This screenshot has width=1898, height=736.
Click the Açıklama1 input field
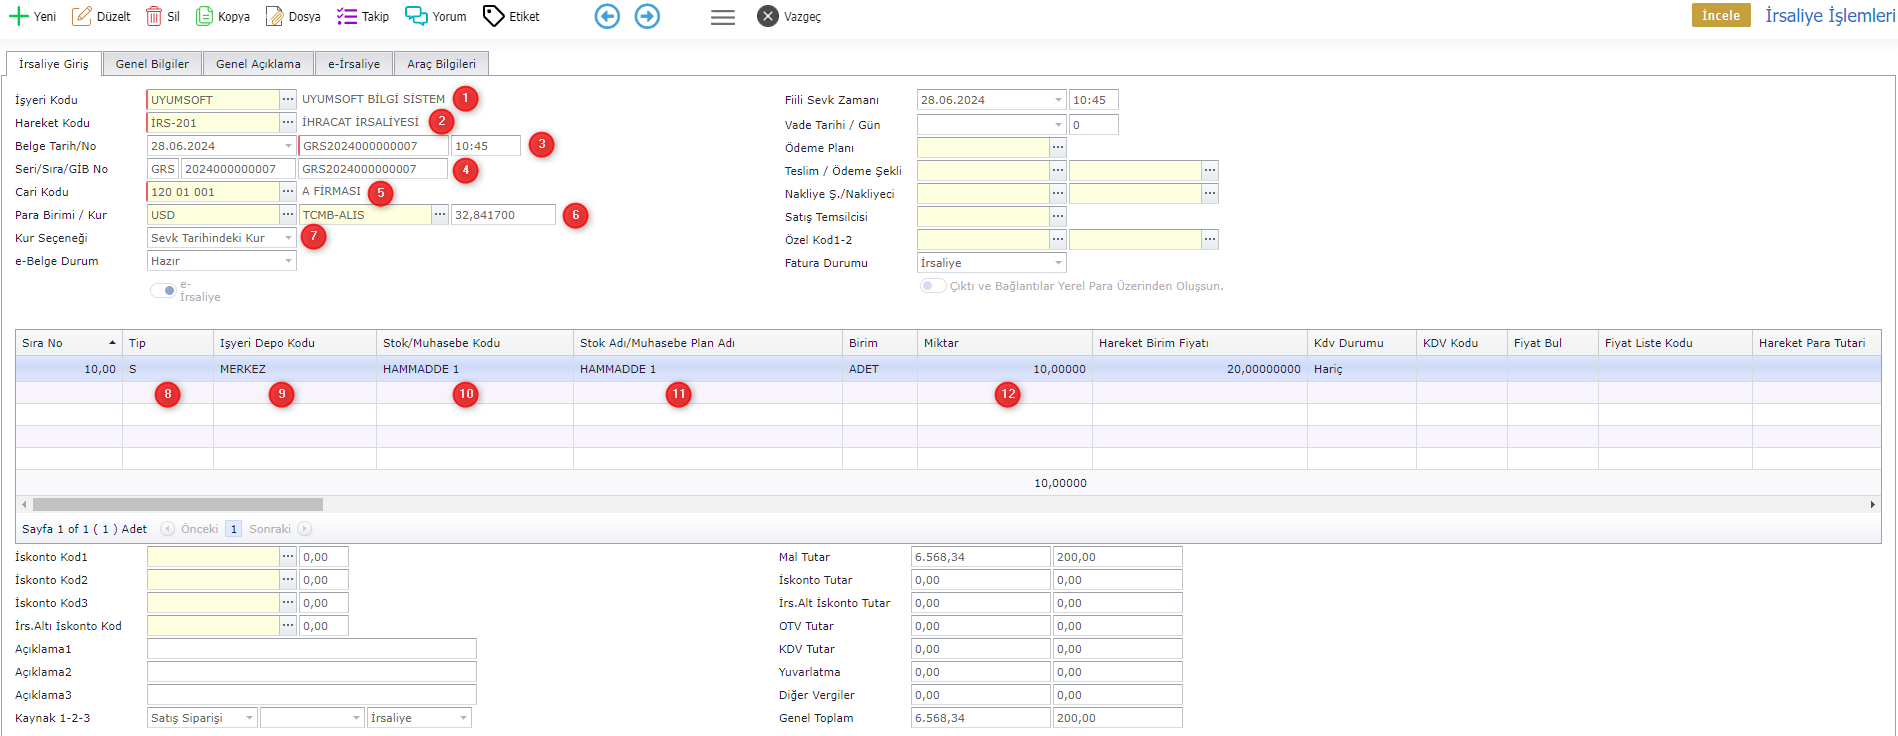point(312,649)
